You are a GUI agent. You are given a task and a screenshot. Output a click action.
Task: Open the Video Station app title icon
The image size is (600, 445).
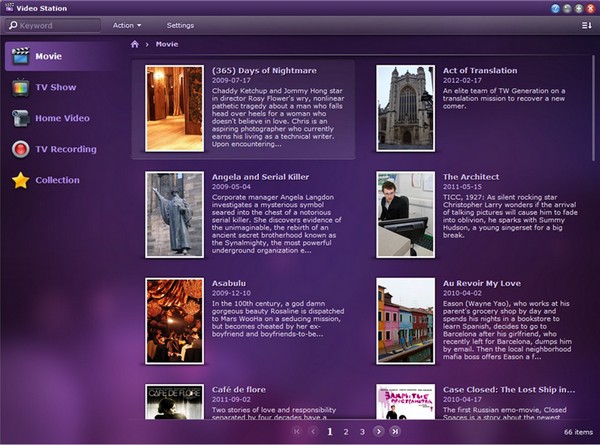[10, 8]
